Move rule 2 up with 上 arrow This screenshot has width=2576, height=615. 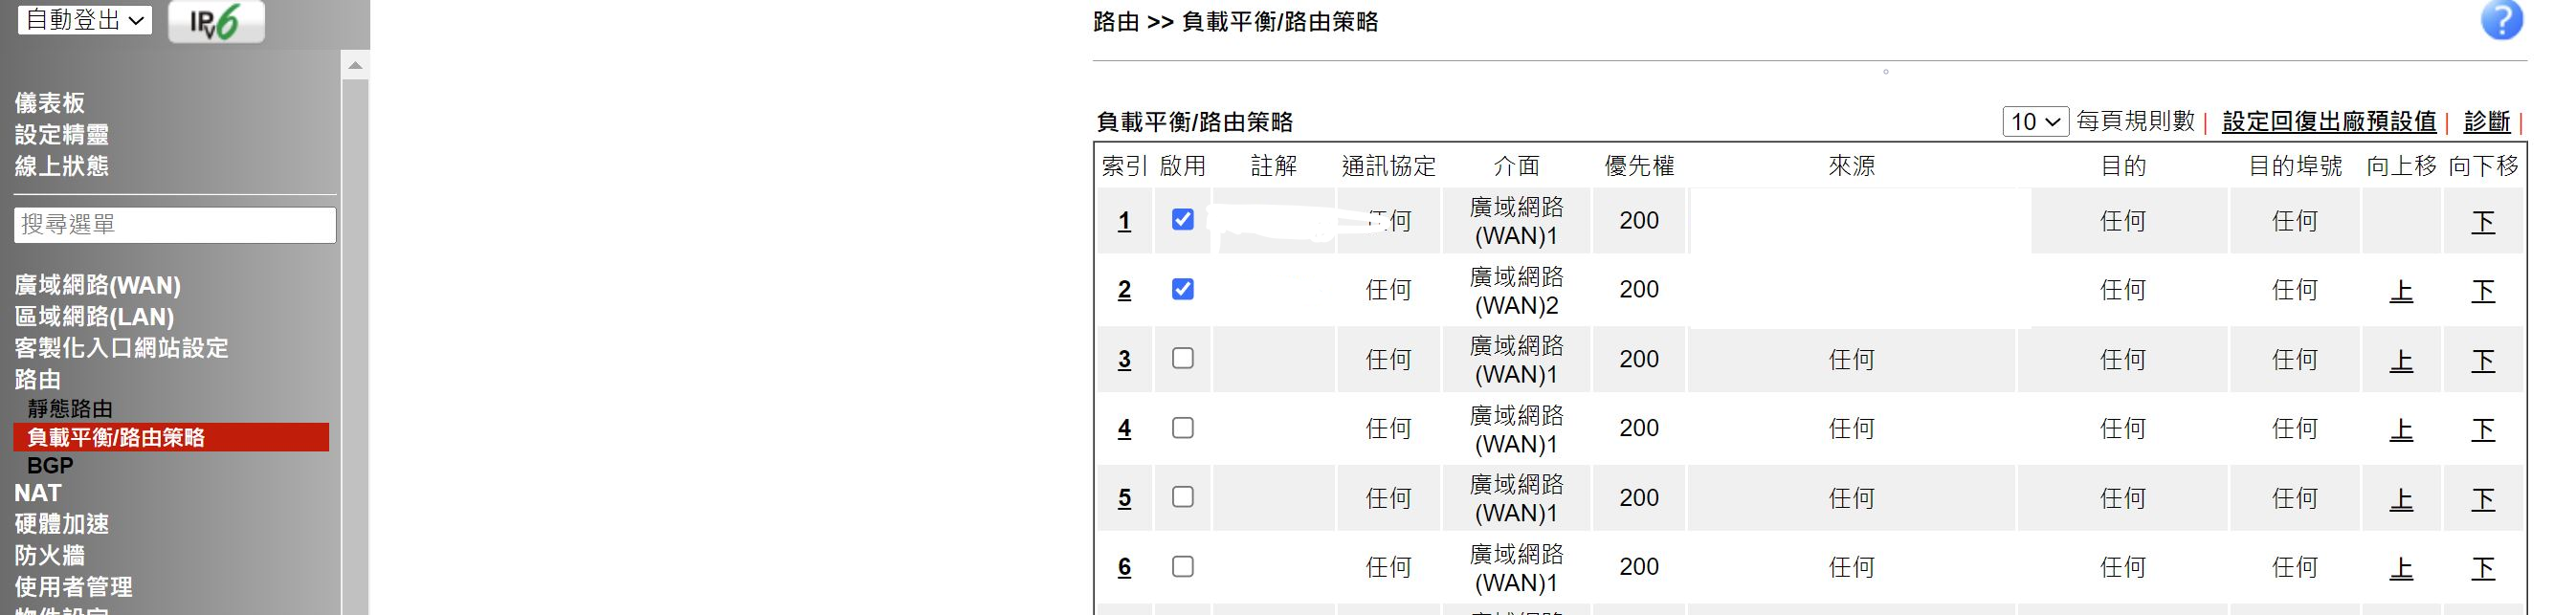(x=2401, y=291)
